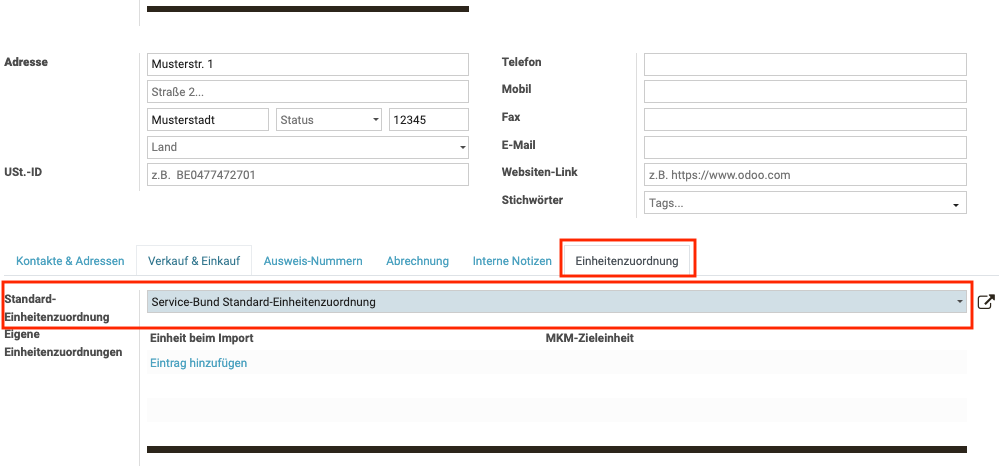Go to the Abrechnung tab
Viewport: 1002px width, 470px height.
click(417, 261)
